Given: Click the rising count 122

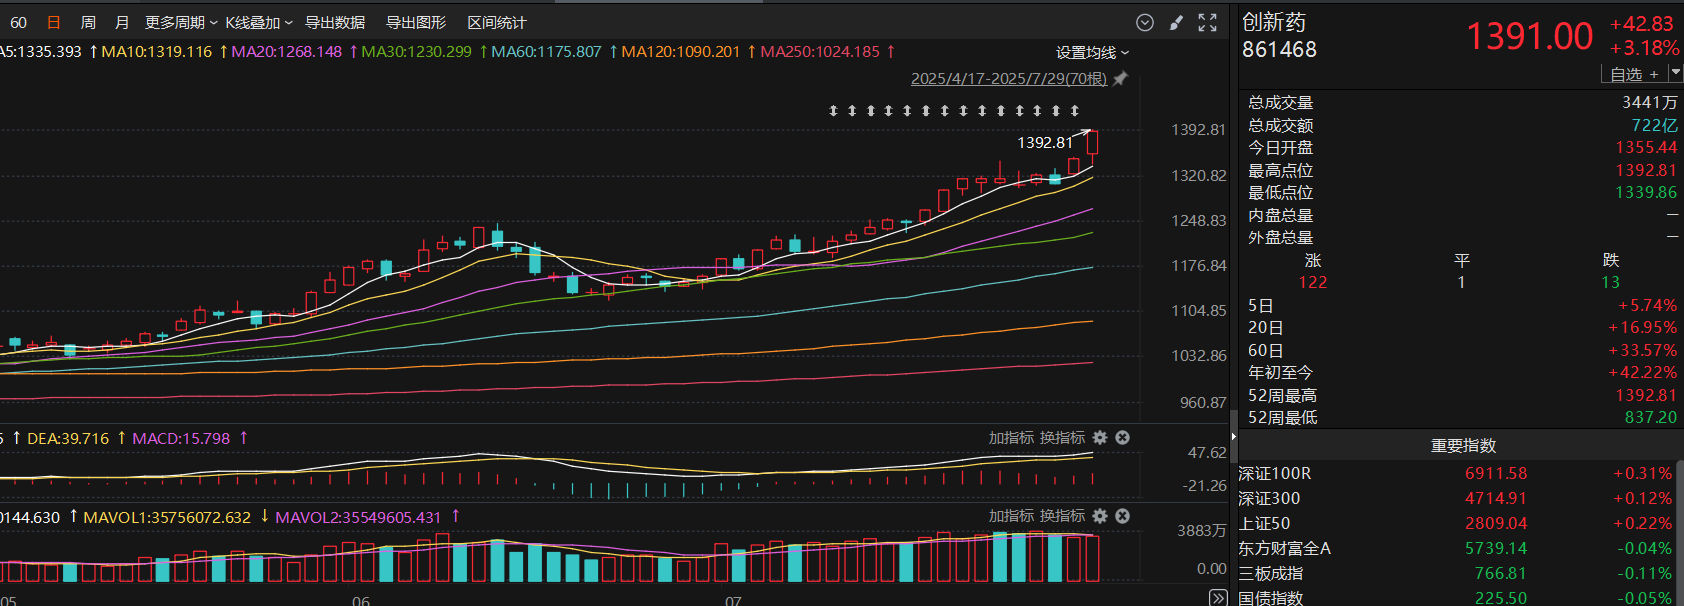Looking at the screenshot, I should [1313, 282].
